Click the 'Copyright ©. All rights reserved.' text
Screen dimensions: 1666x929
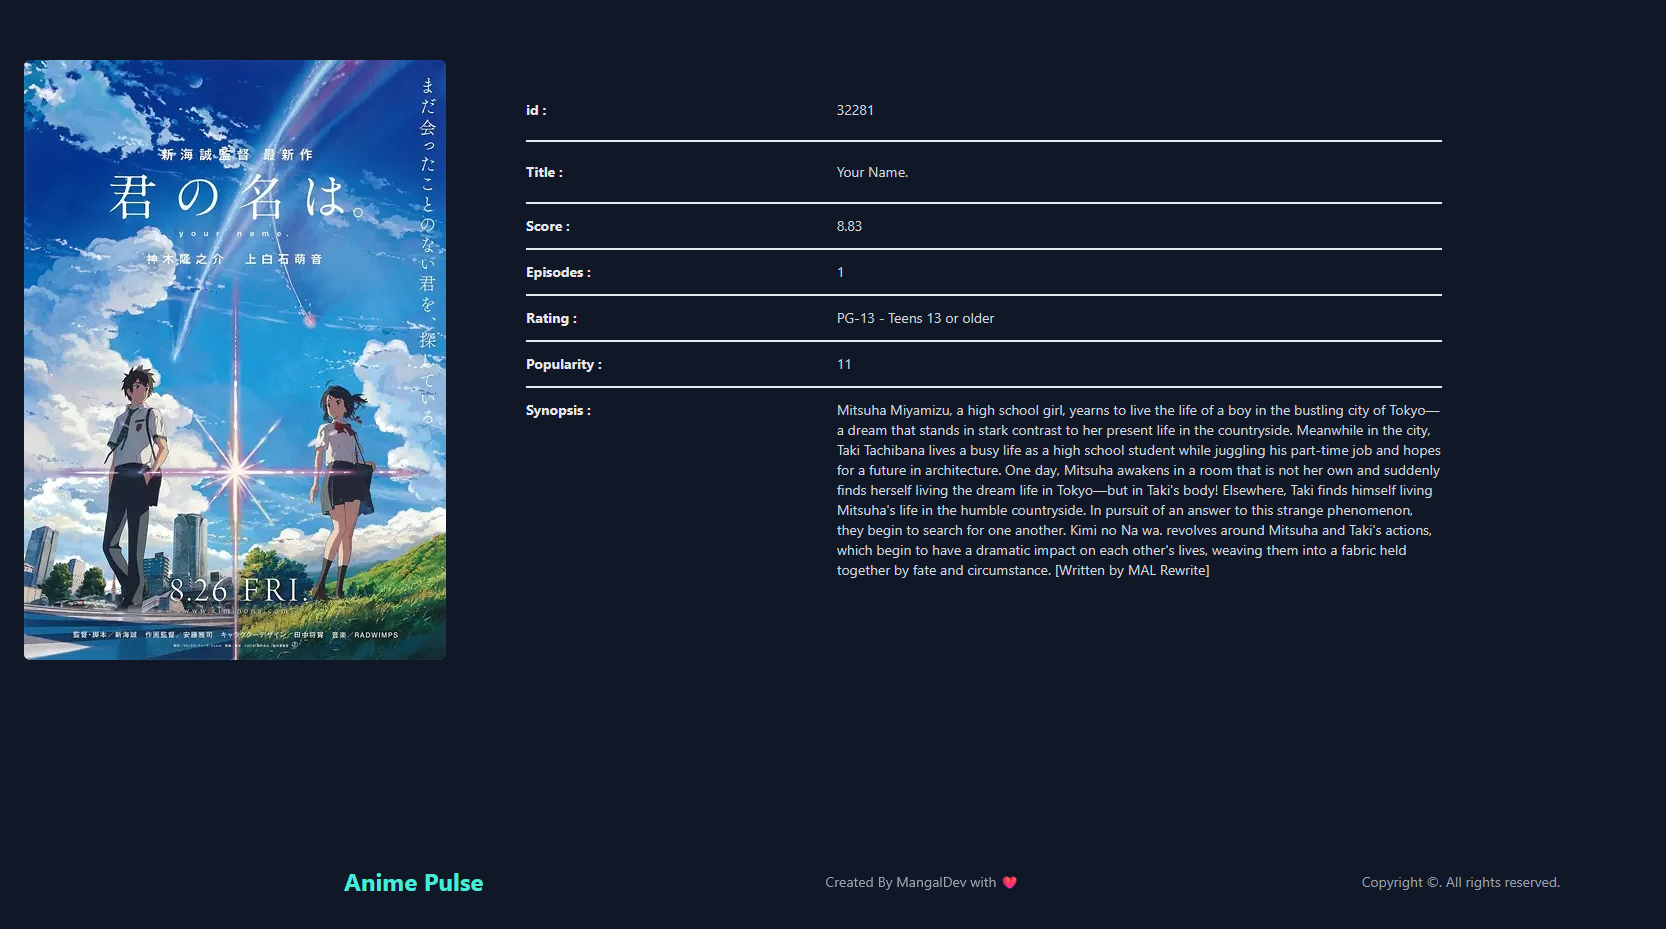coord(1460,882)
